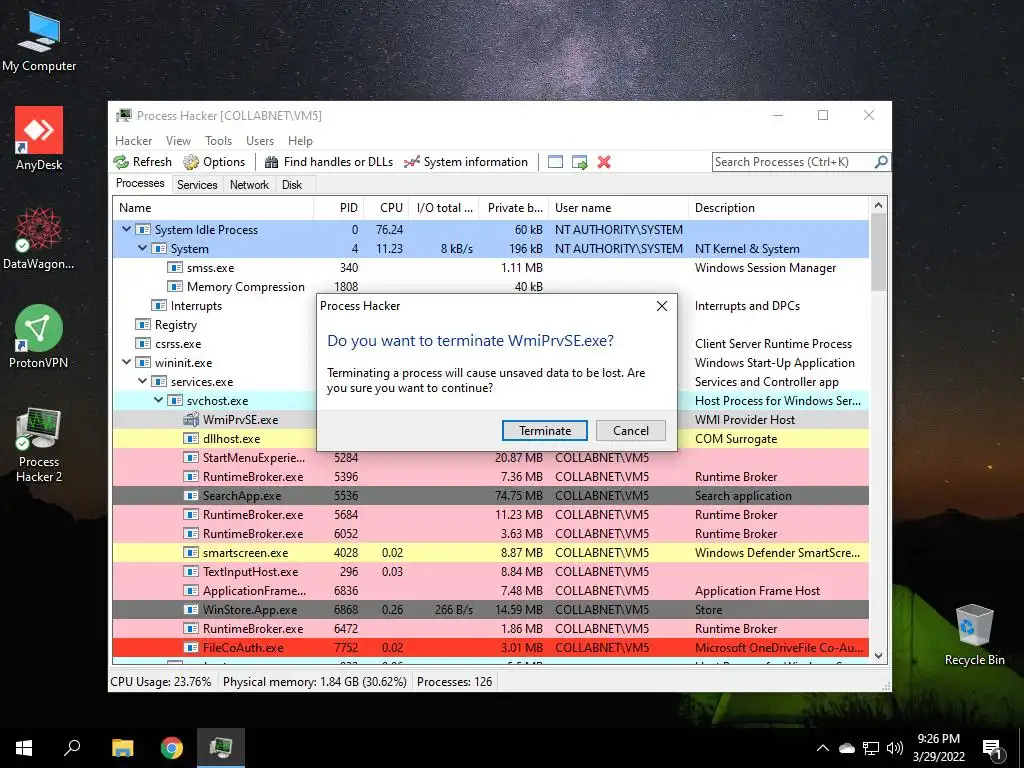Viewport: 1024px width, 768px height.
Task: Open Windows Start menu
Action: tap(24, 748)
